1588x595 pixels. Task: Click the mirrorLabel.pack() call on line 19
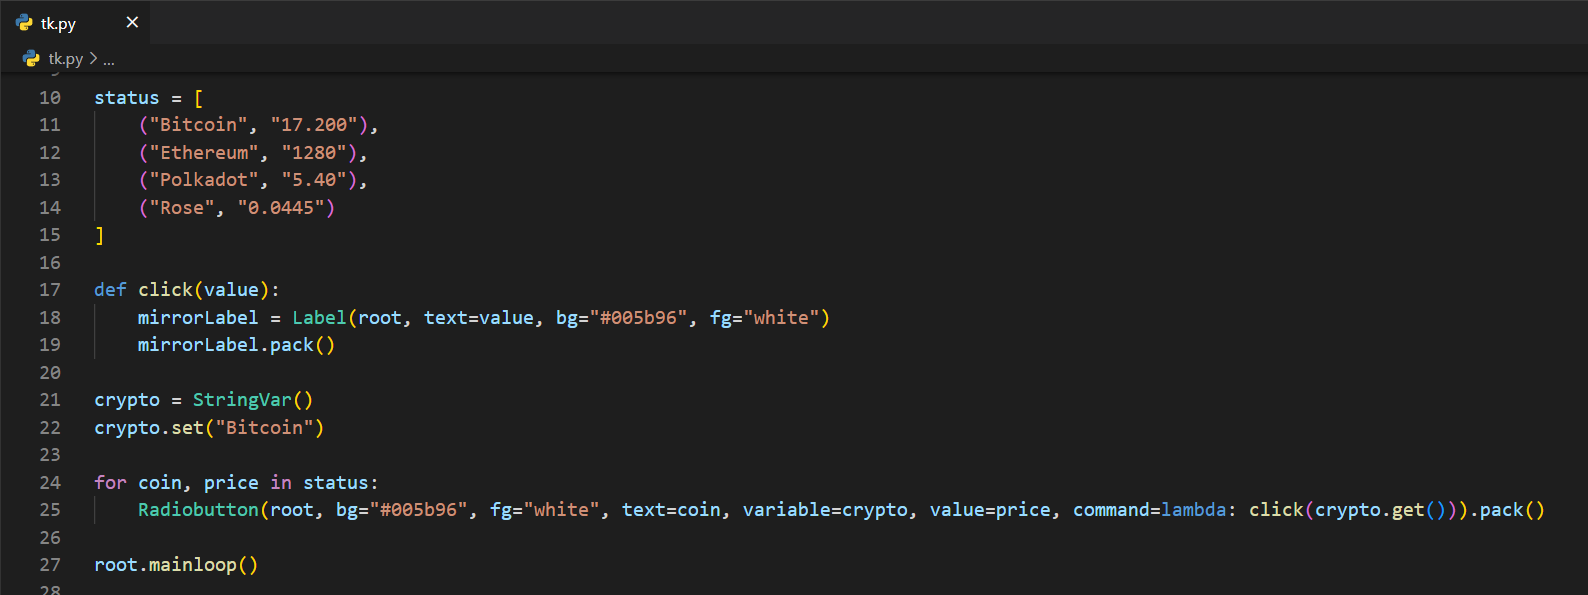pyautogui.click(x=236, y=345)
